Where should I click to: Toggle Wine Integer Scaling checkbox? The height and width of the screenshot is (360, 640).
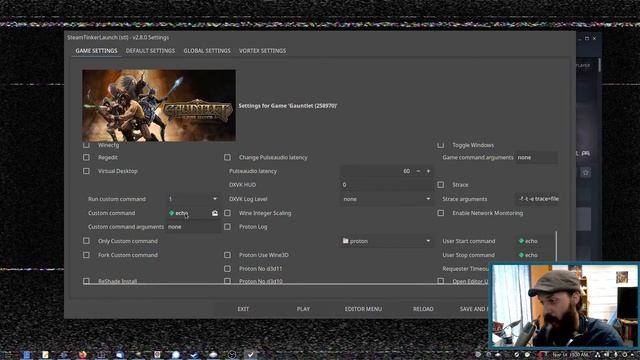pyautogui.click(x=227, y=213)
